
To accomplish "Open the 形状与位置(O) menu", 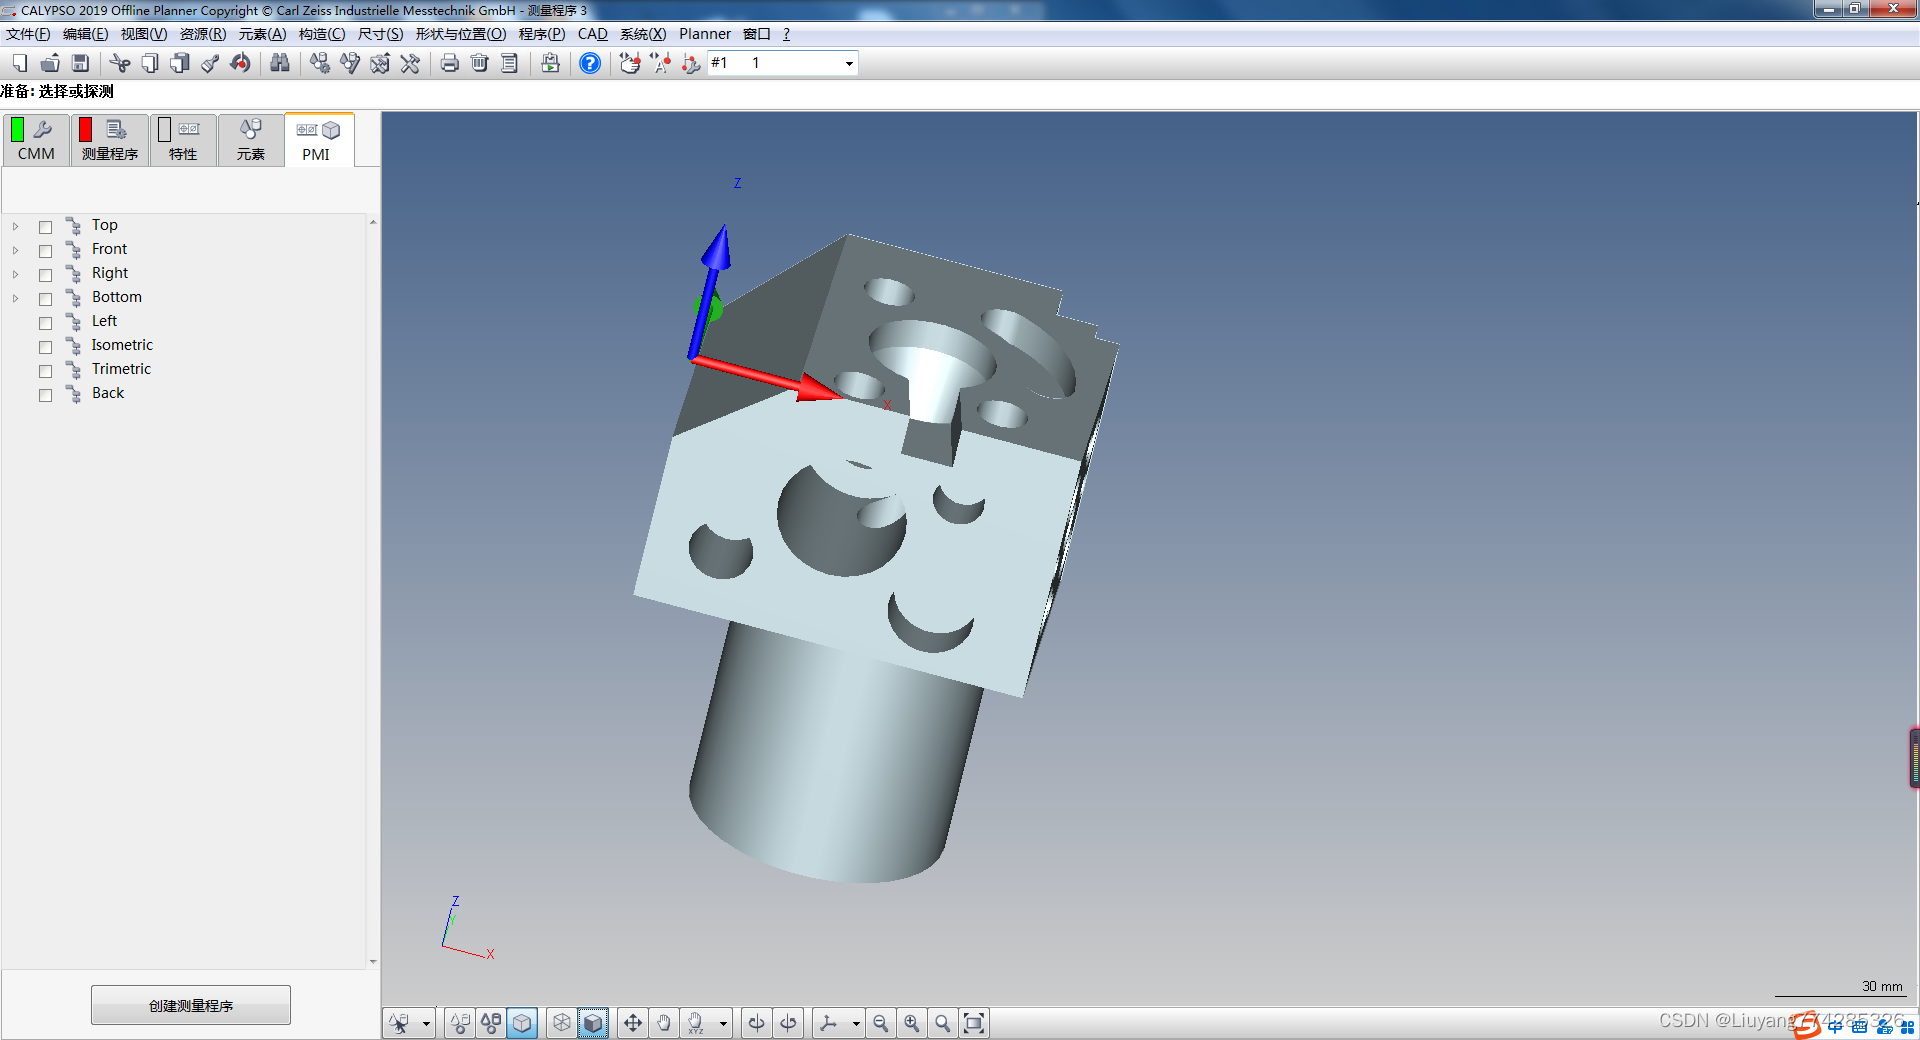I will [x=461, y=34].
